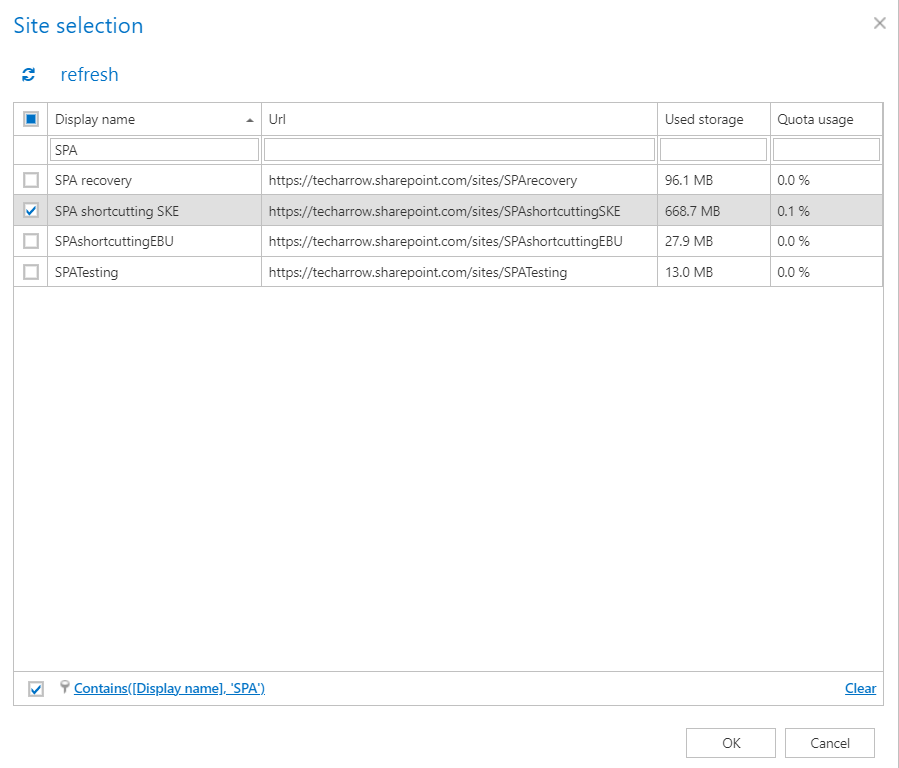This screenshot has width=899, height=768.
Task: Click the refresh text link
Action: coord(89,75)
